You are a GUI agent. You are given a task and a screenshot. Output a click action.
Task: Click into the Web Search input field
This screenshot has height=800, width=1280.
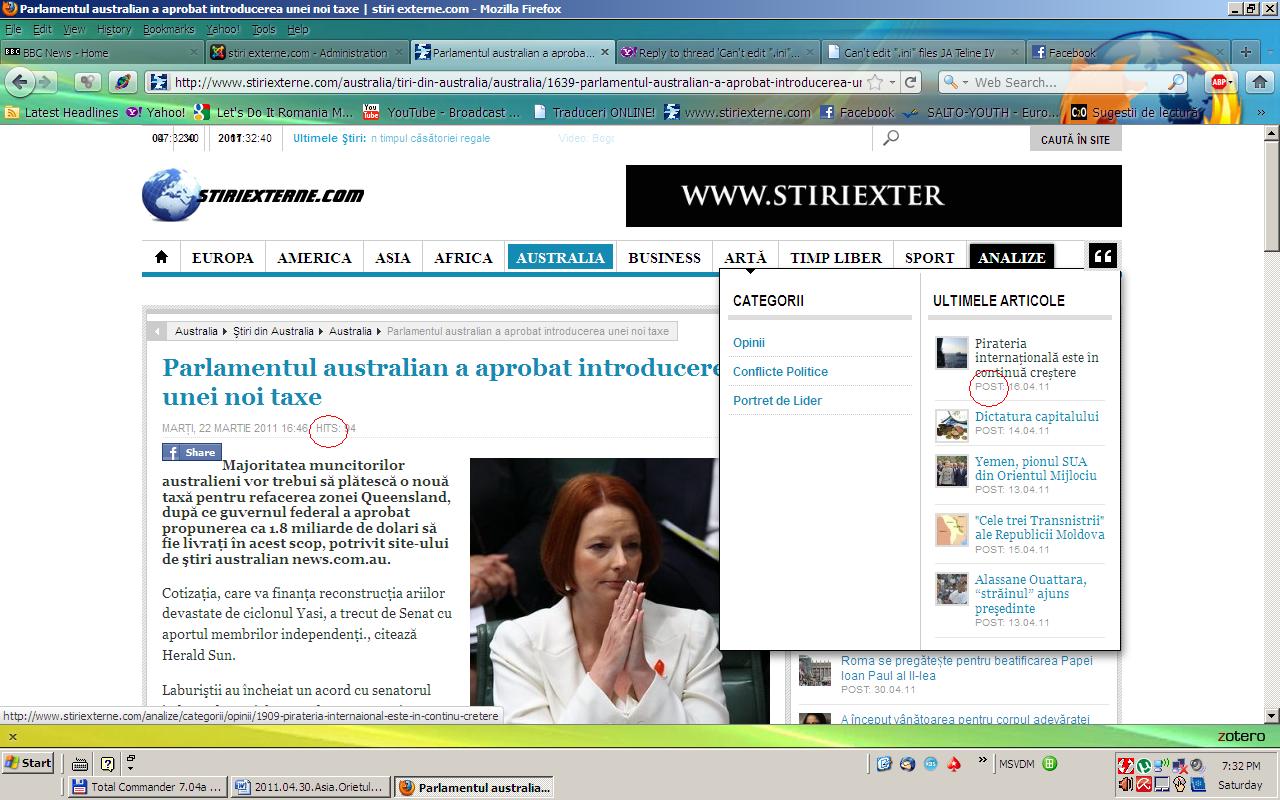[1066, 82]
